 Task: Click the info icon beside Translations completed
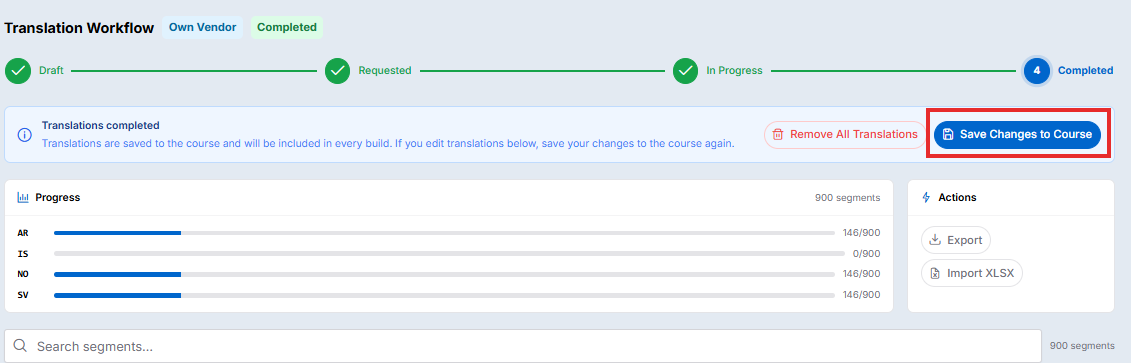point(25,135)
